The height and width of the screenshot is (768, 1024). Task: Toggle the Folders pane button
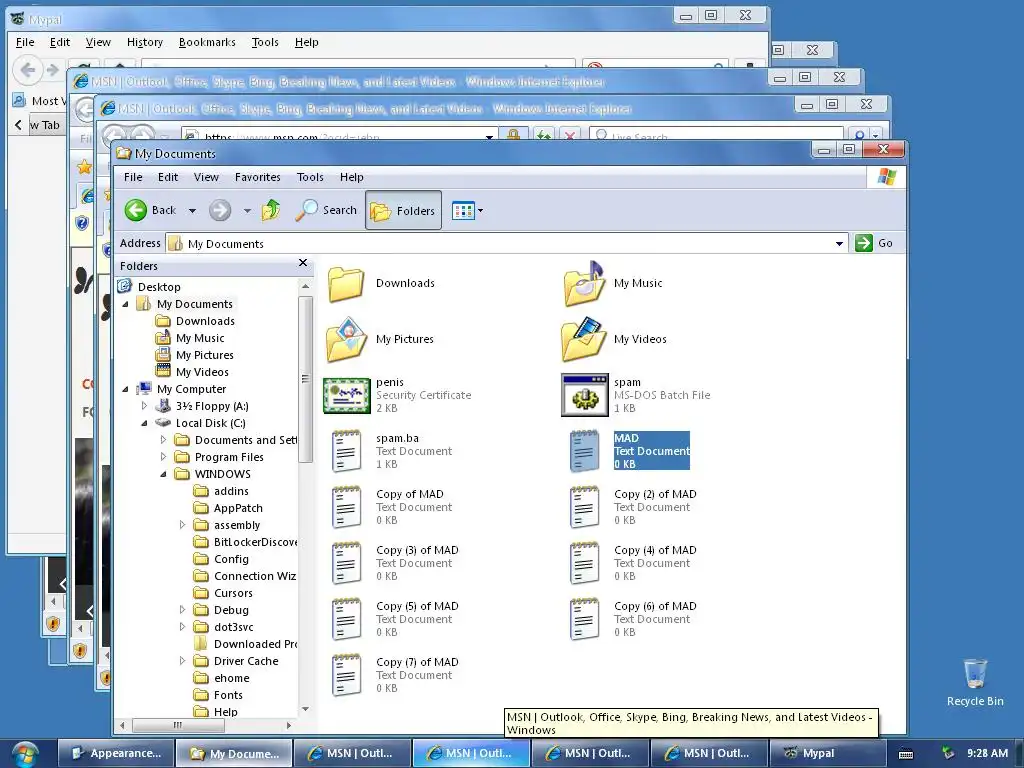point(403,210)
